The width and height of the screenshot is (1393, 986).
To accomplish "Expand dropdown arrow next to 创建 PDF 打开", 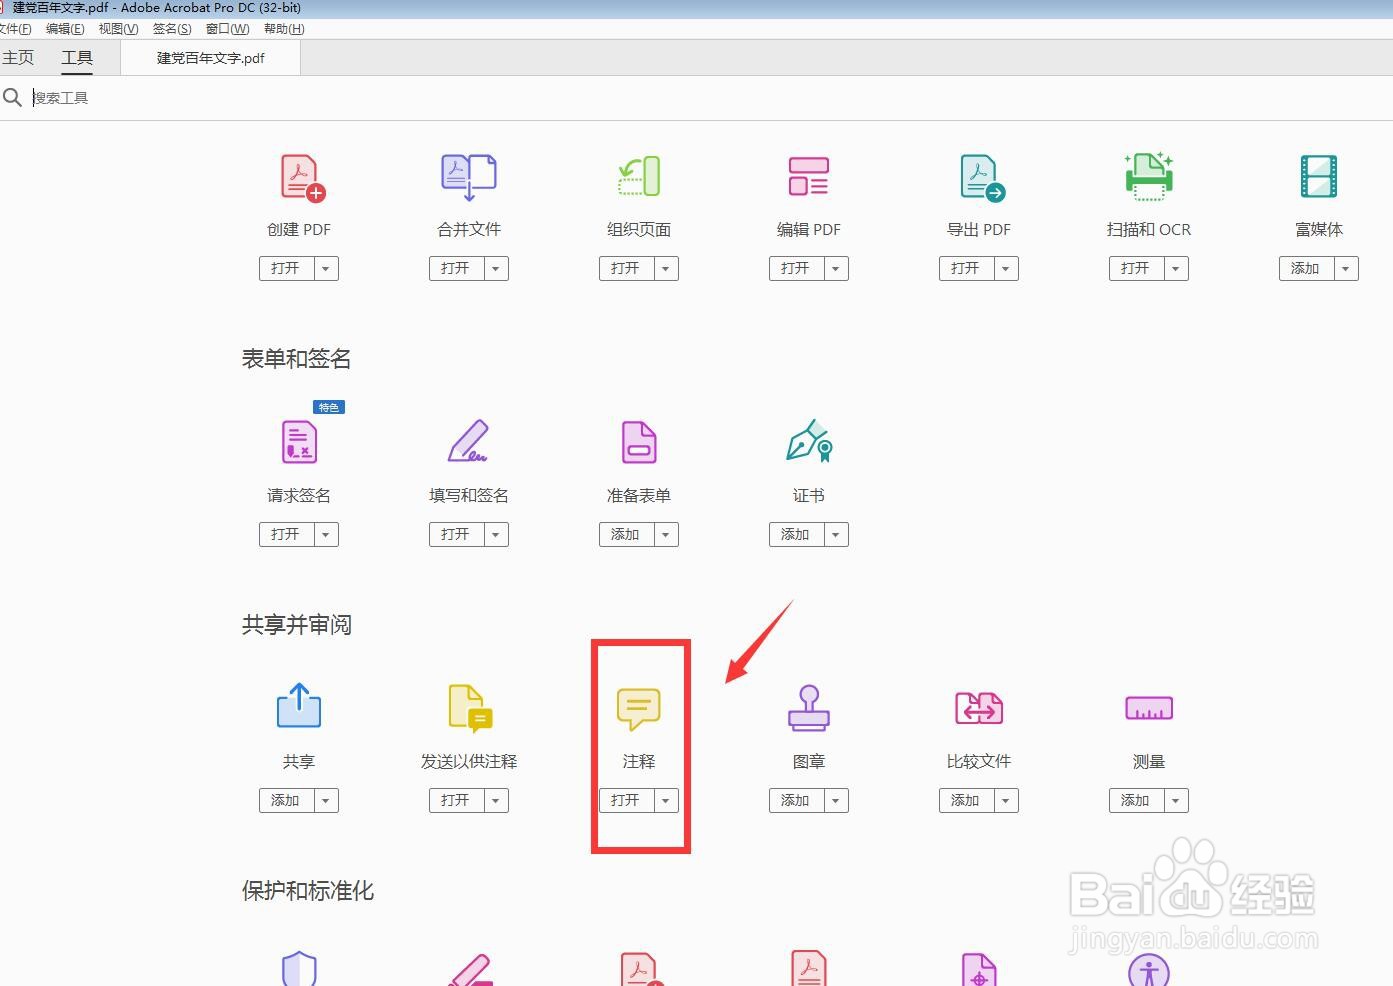I will point(326,269).
